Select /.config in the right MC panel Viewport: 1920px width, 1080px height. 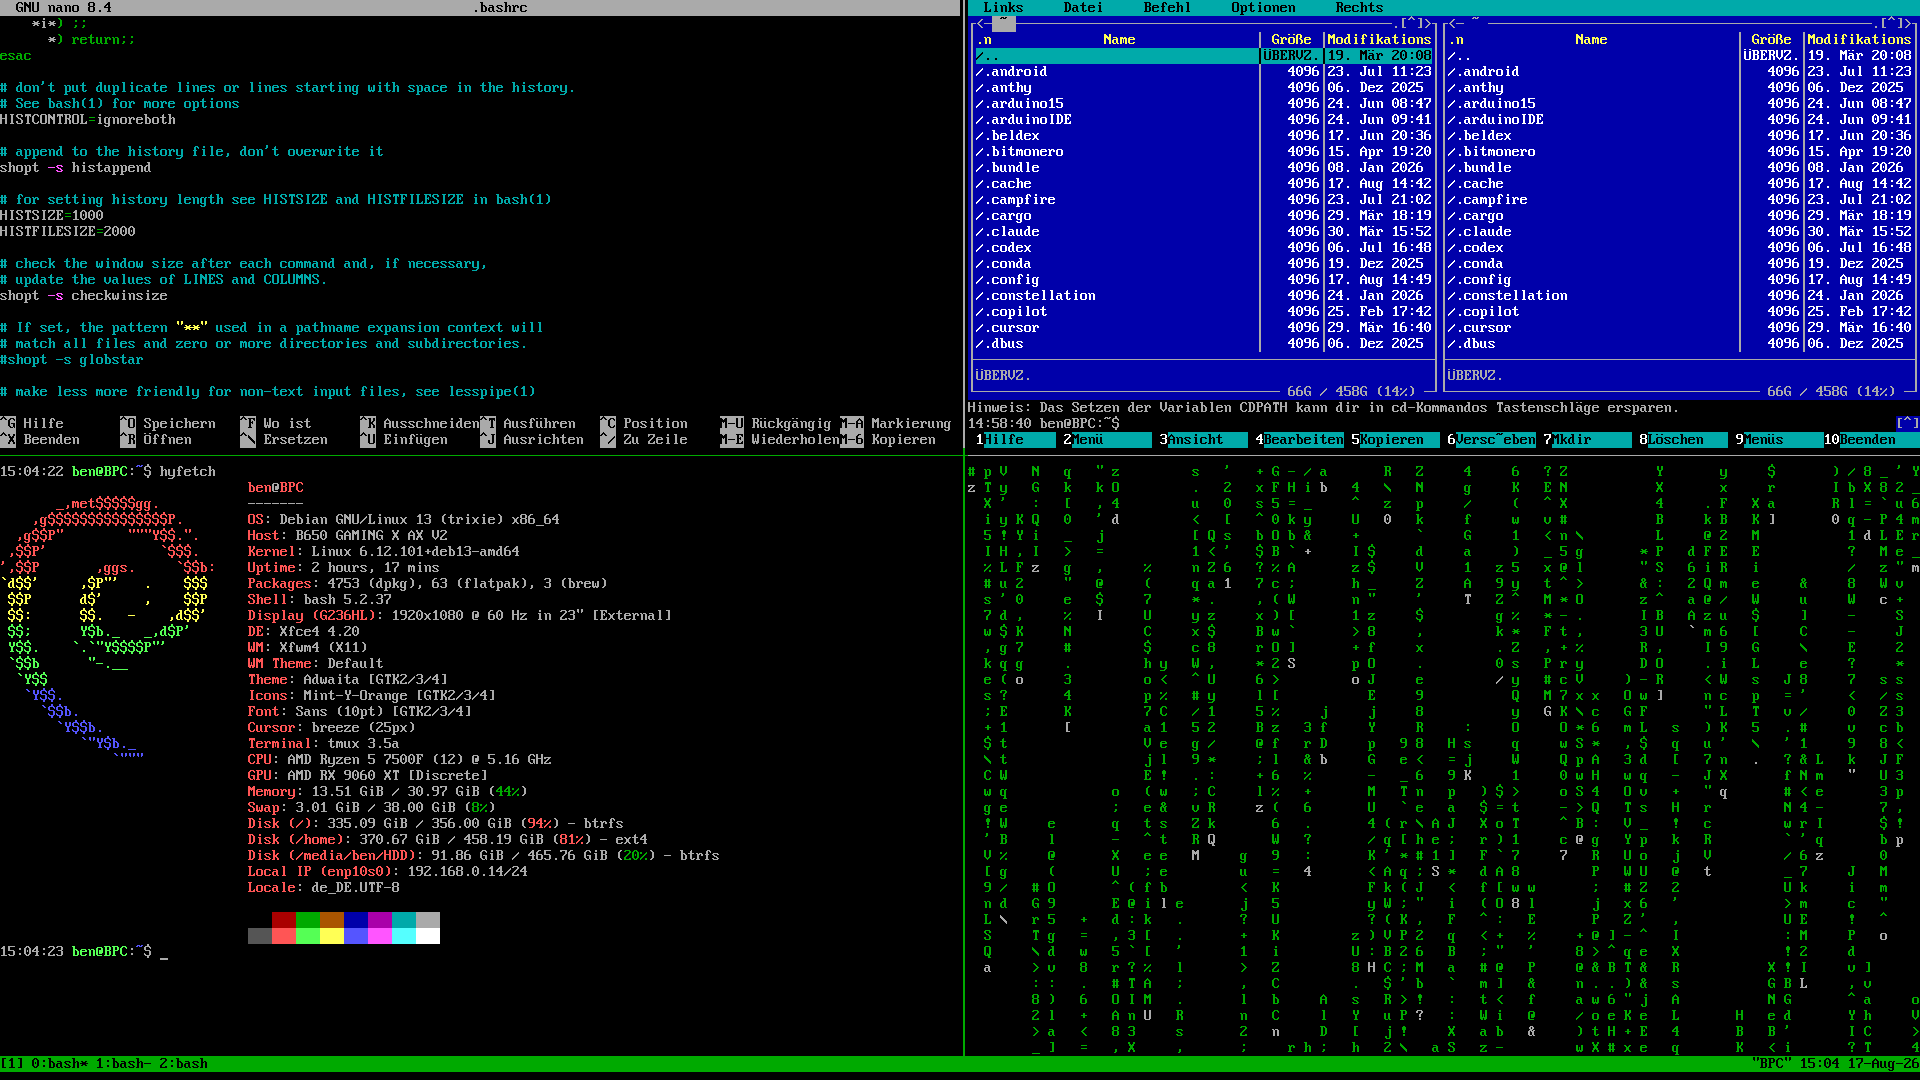click(1679, 280)
